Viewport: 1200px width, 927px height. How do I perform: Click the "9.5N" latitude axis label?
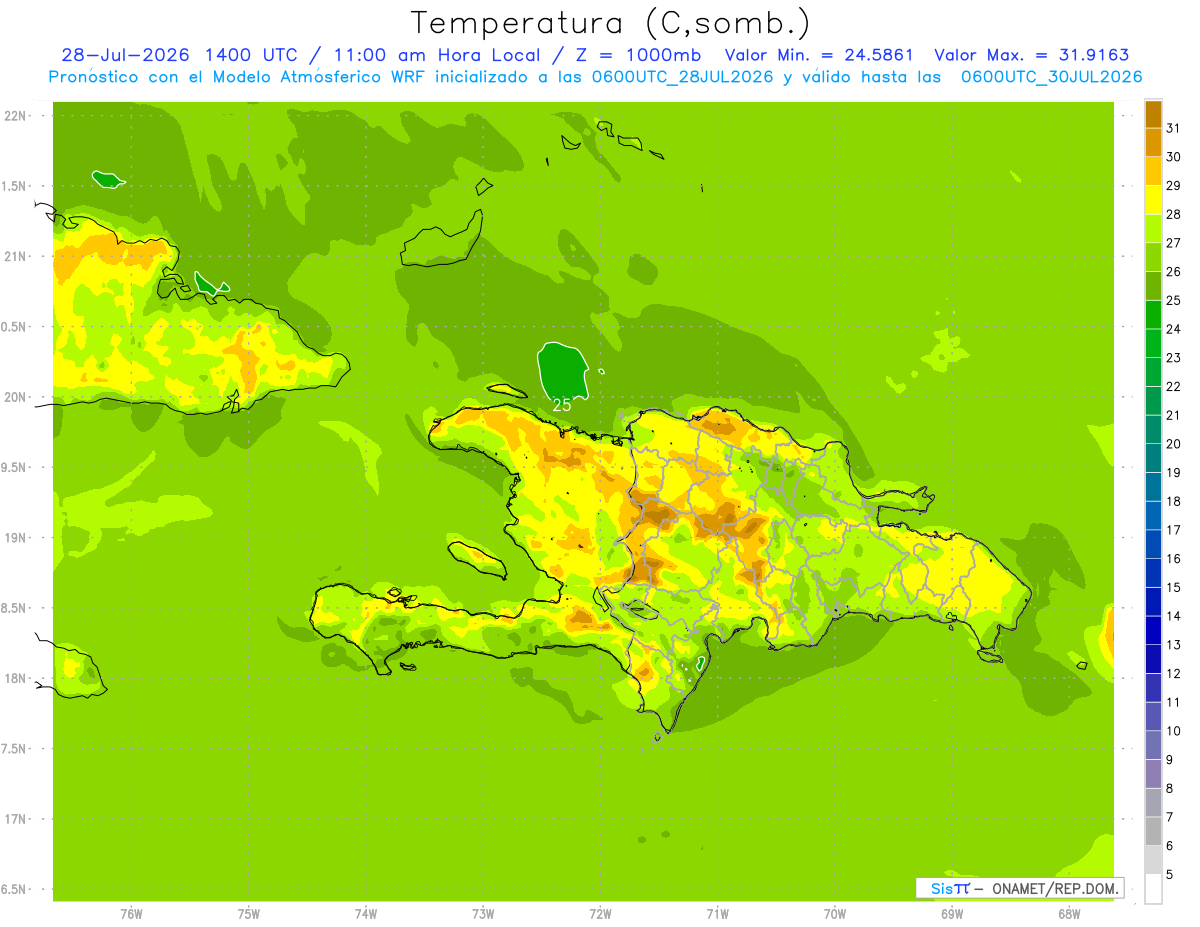(x=16, y=467)
